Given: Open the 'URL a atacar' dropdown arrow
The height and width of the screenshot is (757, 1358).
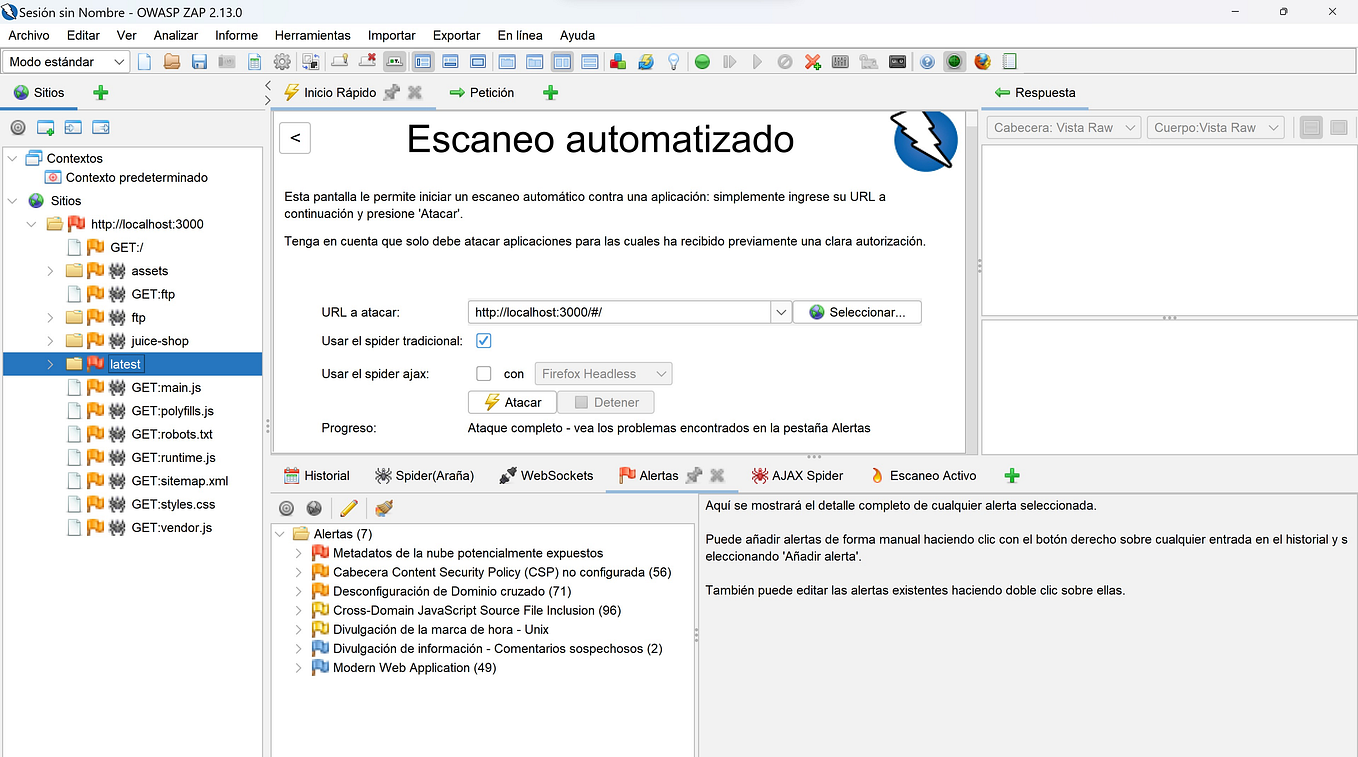Looking at the screenshot, I should click(x=781, y=311).
